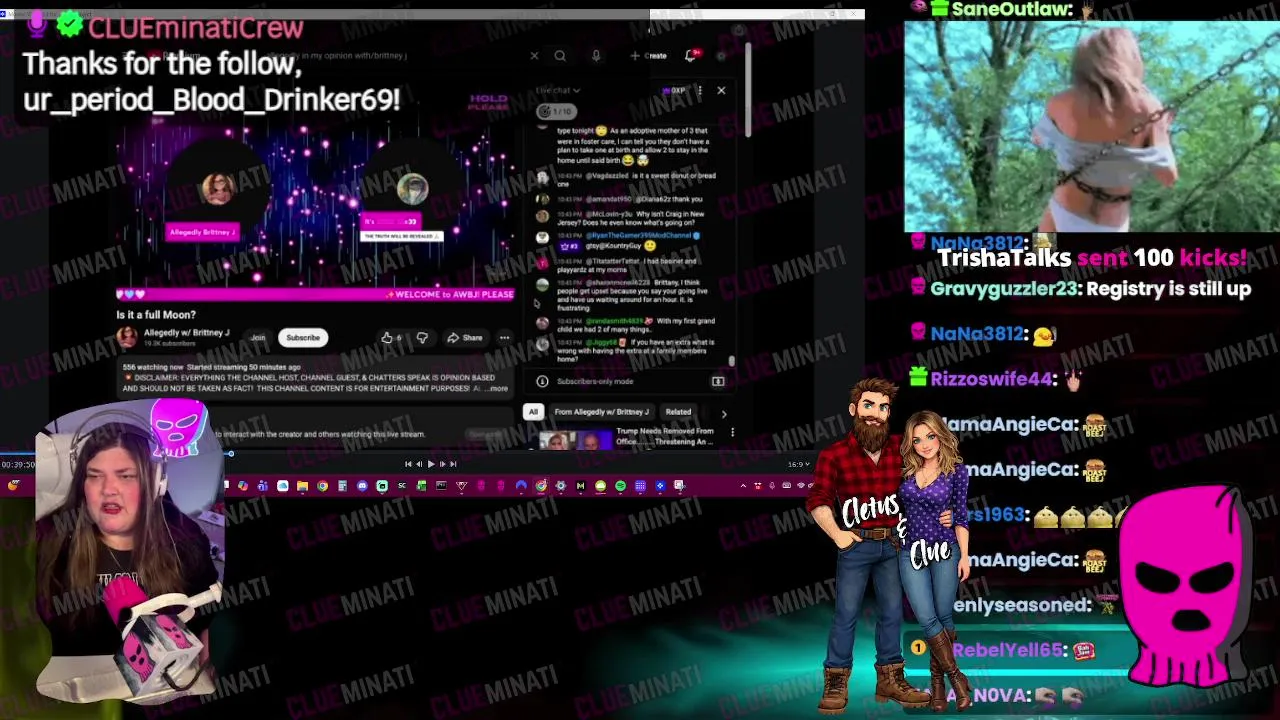Click the player's progress slider handle
Viewport: 1280px width, 720px height.
click(x=230, y=454)
